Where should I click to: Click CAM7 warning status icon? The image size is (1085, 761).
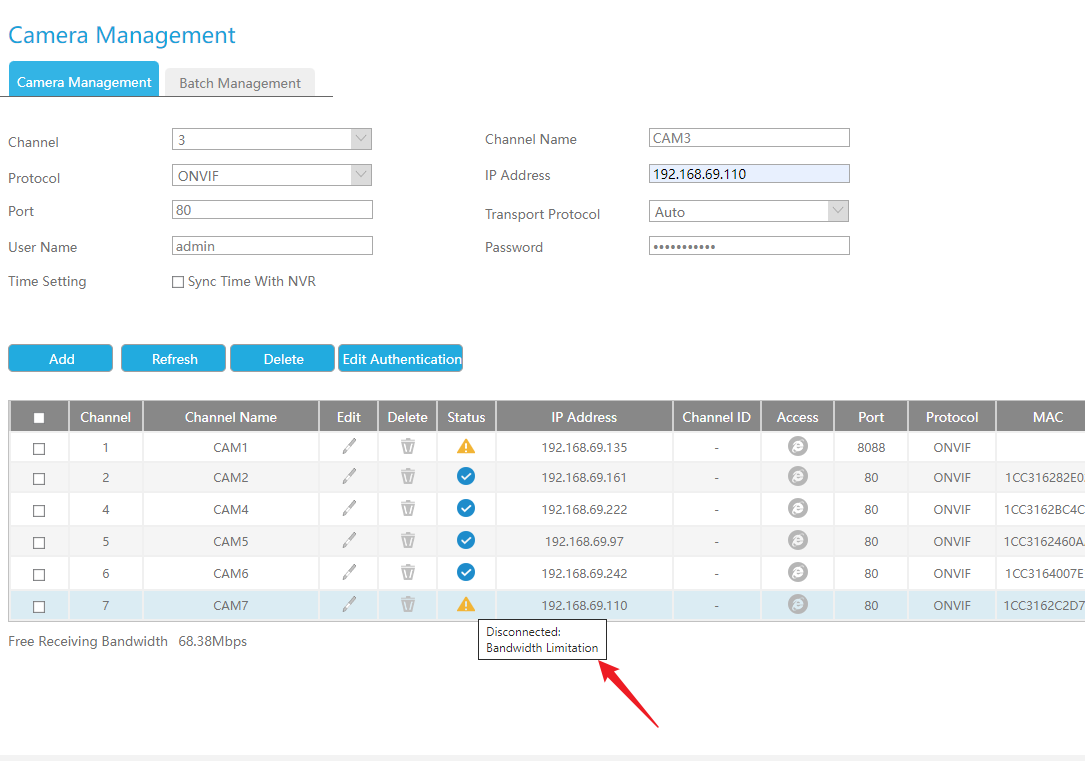[x=466, y=604]
